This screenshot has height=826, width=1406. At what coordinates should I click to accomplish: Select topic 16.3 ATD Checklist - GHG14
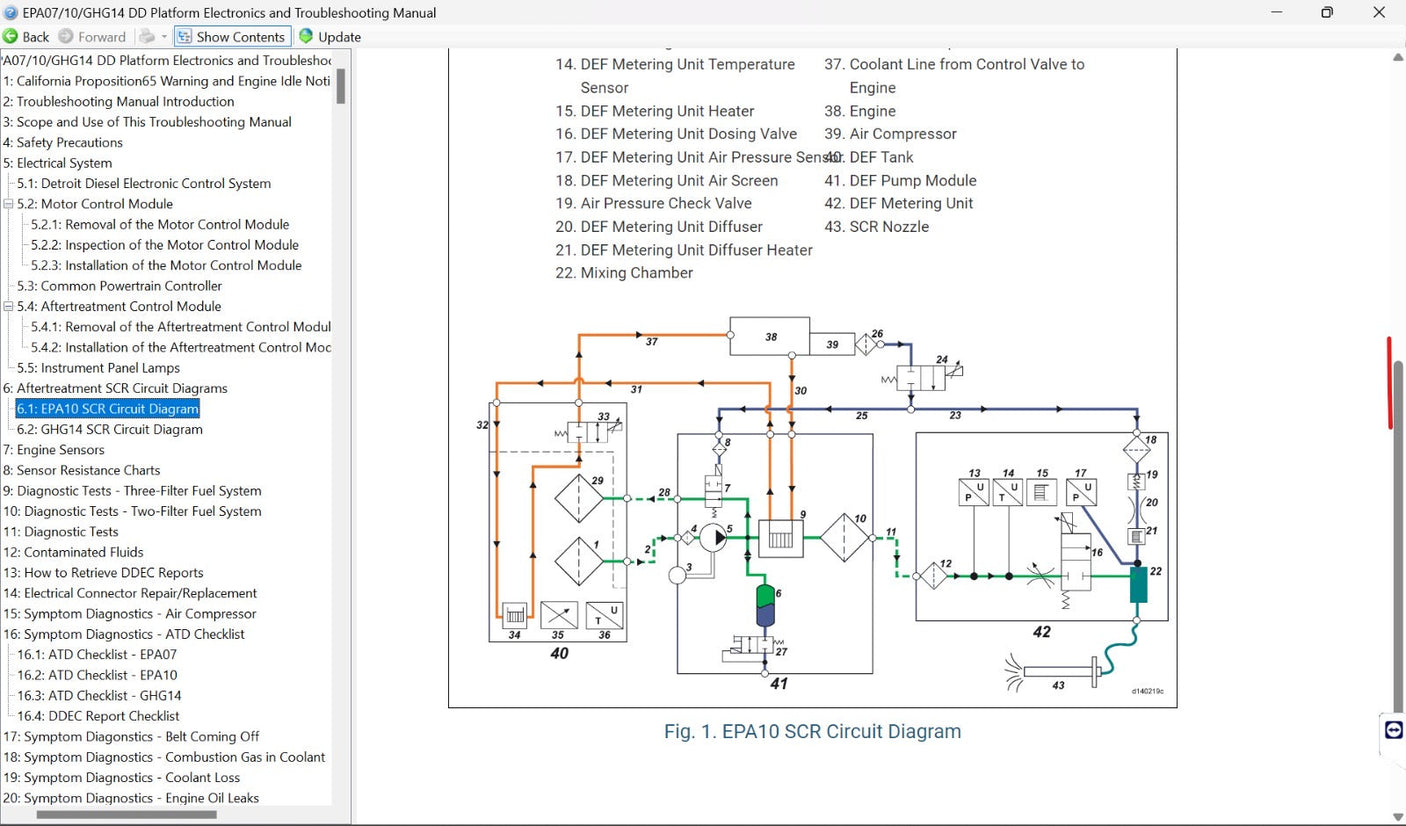[x=100, y=695]
